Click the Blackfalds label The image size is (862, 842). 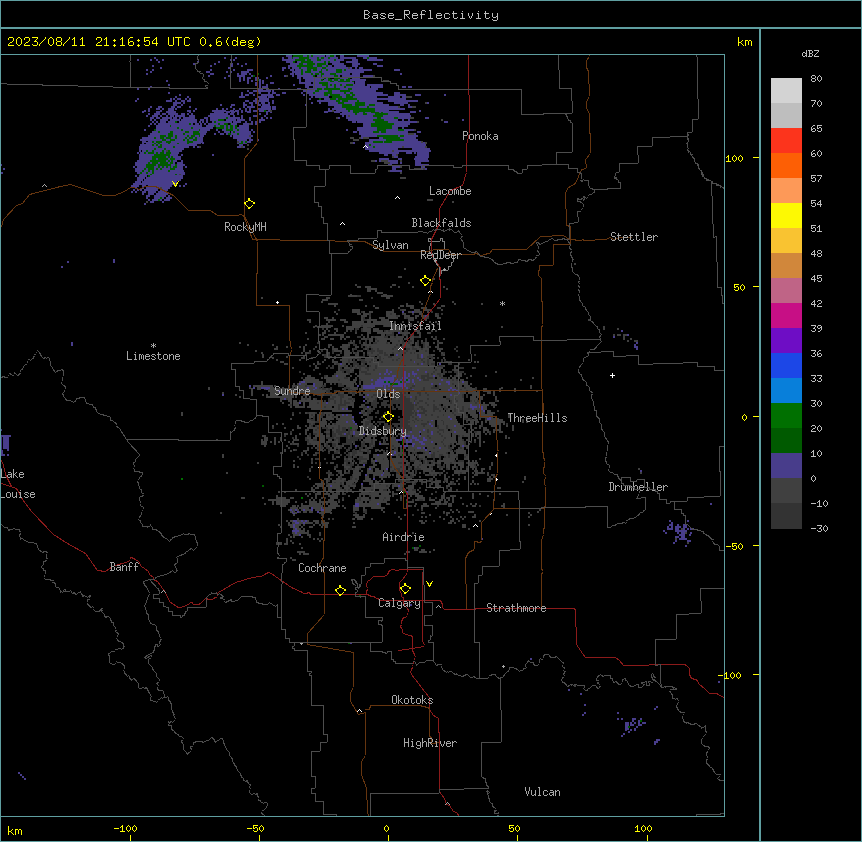[x=441, y=223]
